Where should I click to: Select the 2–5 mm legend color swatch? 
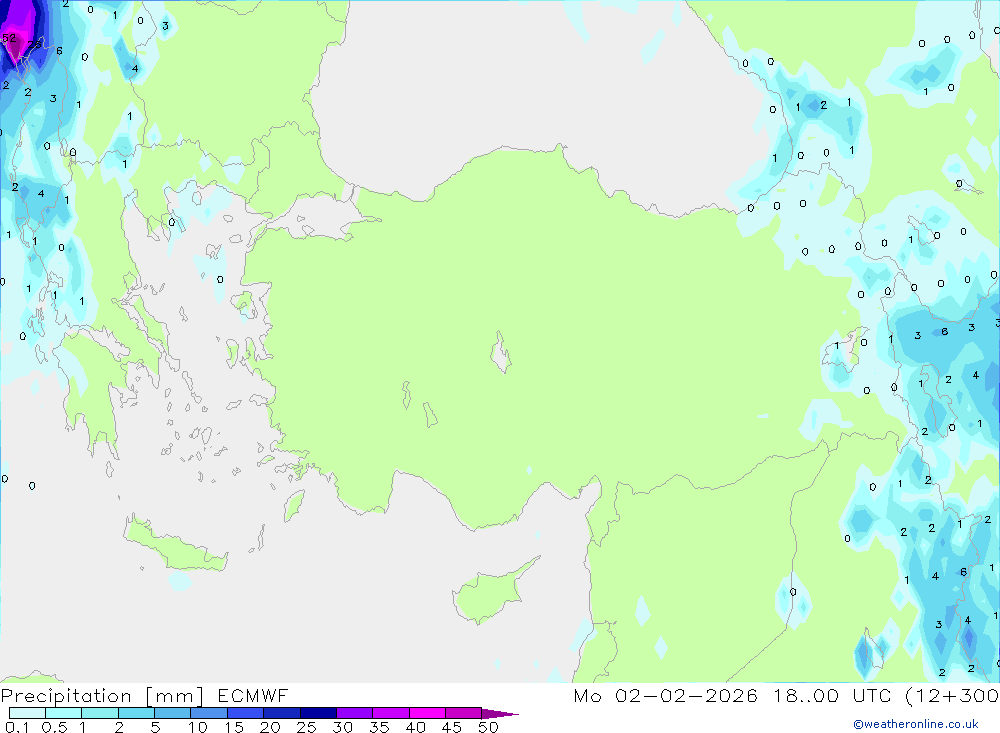click(x=136, y=713)
